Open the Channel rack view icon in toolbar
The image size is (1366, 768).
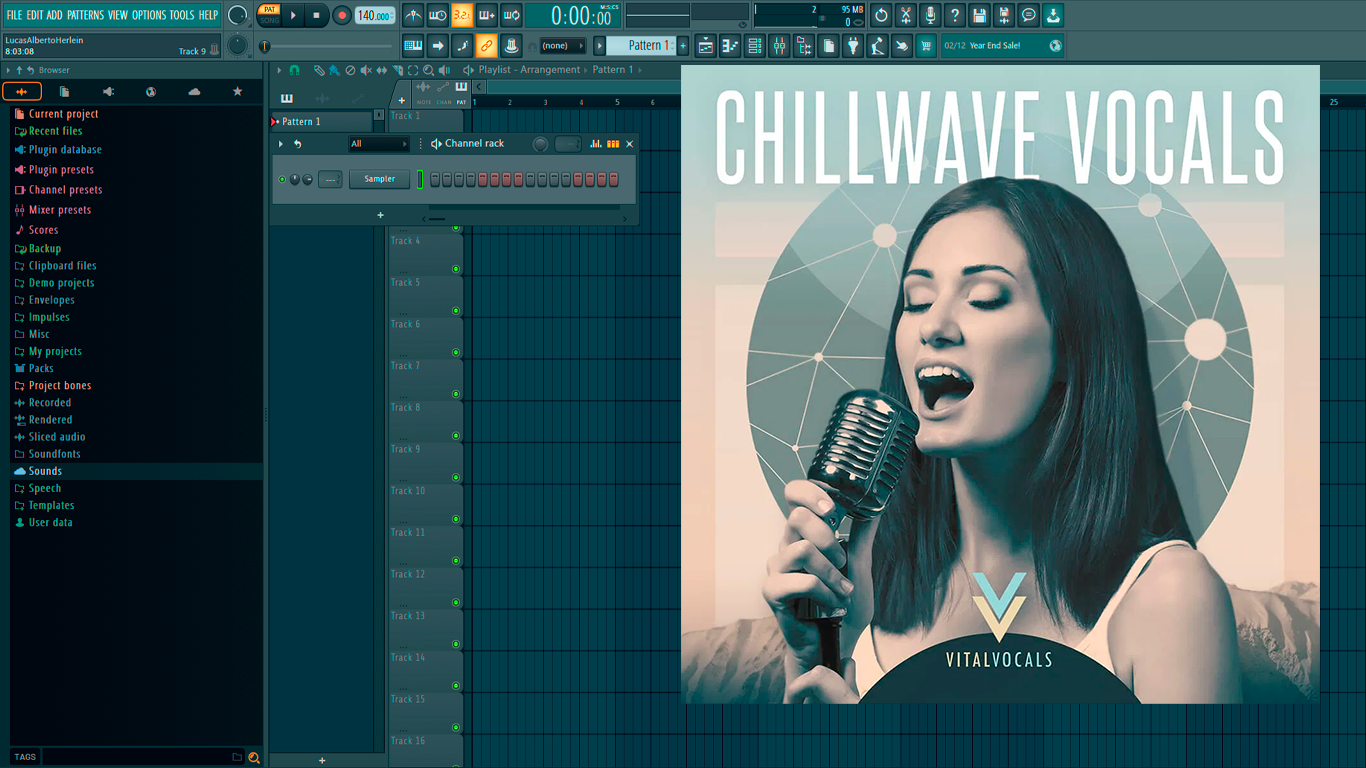tap(755, 46)
